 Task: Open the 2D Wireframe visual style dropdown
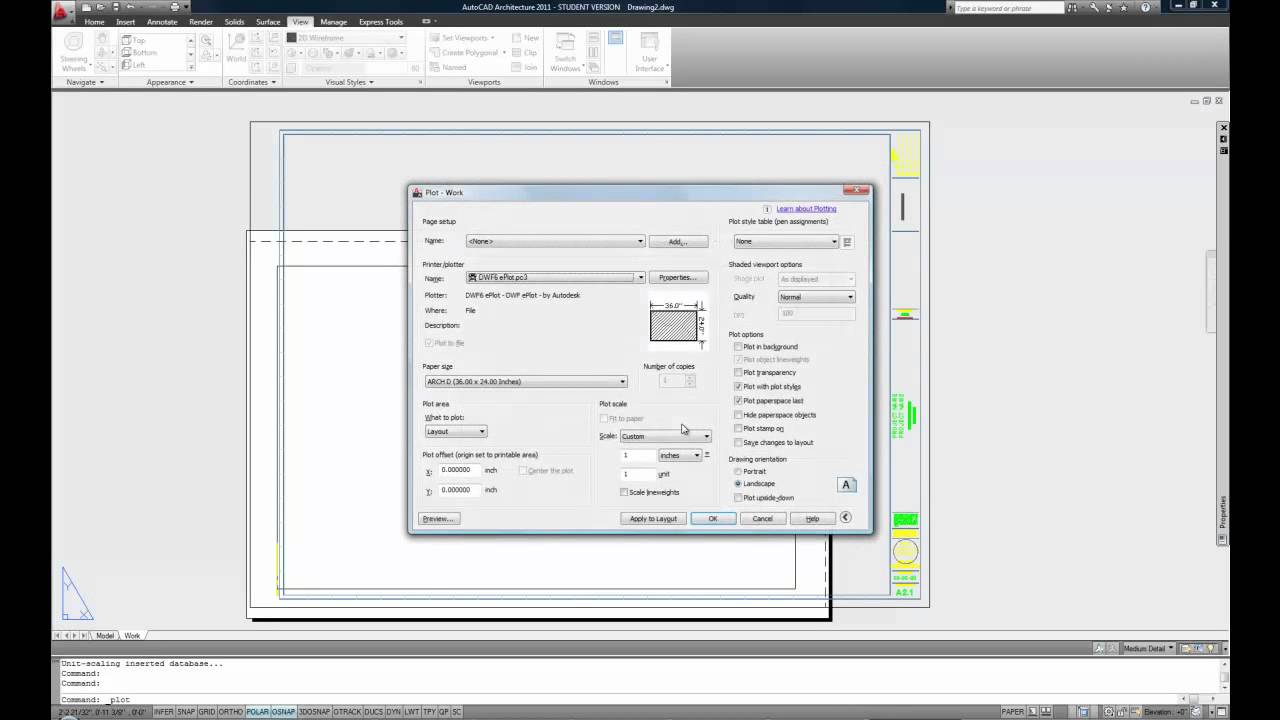[x=346, y=38]
